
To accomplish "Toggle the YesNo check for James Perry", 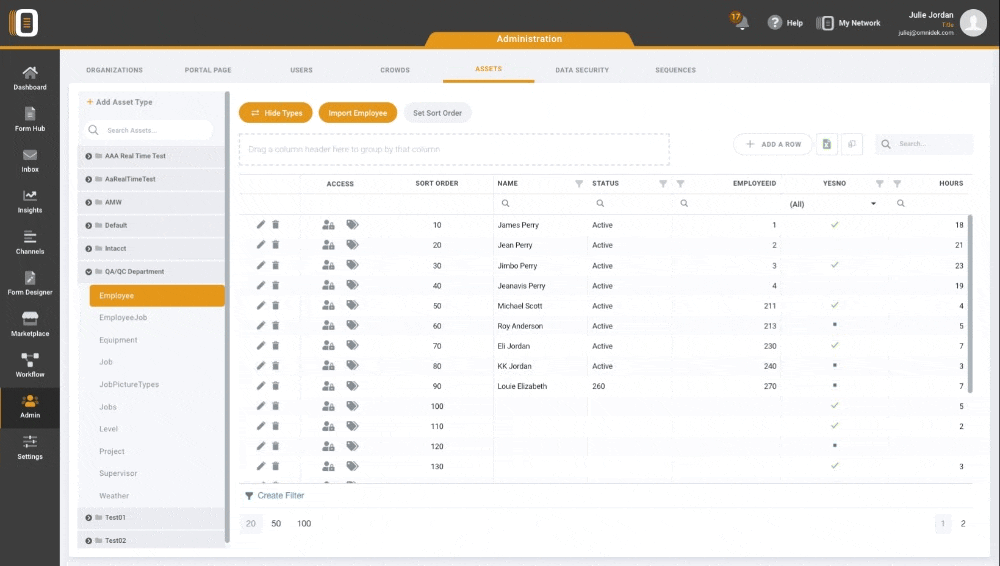I will 834,225.
